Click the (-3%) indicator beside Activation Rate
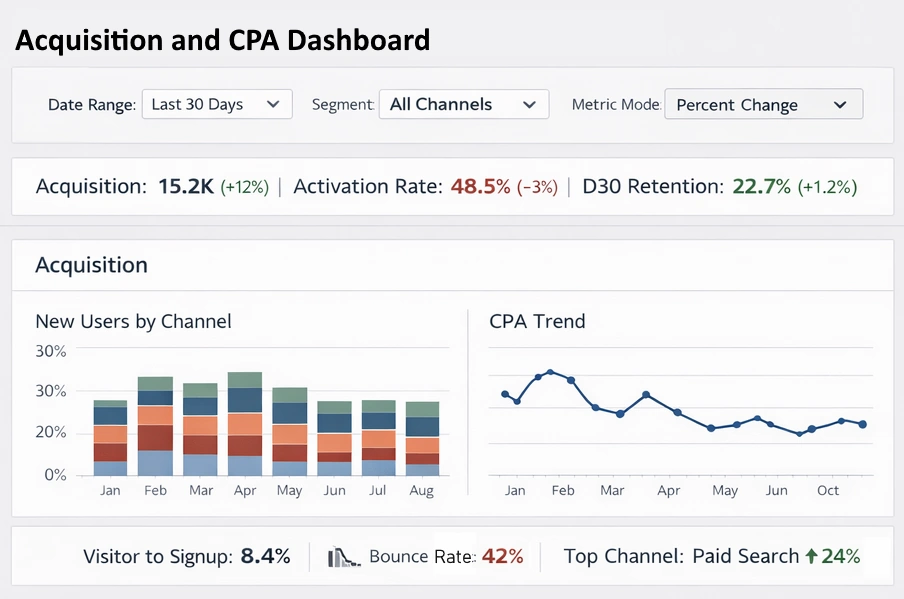This screenshot has width=904, height=599. [539, 187]
